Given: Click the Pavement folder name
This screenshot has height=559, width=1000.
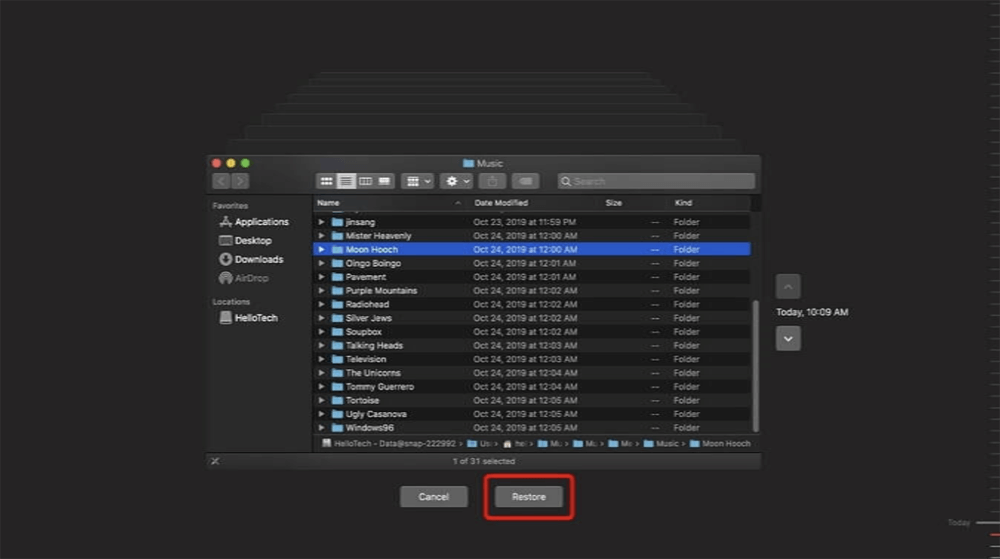Looking at the screenshot, I should click(365, 277).
